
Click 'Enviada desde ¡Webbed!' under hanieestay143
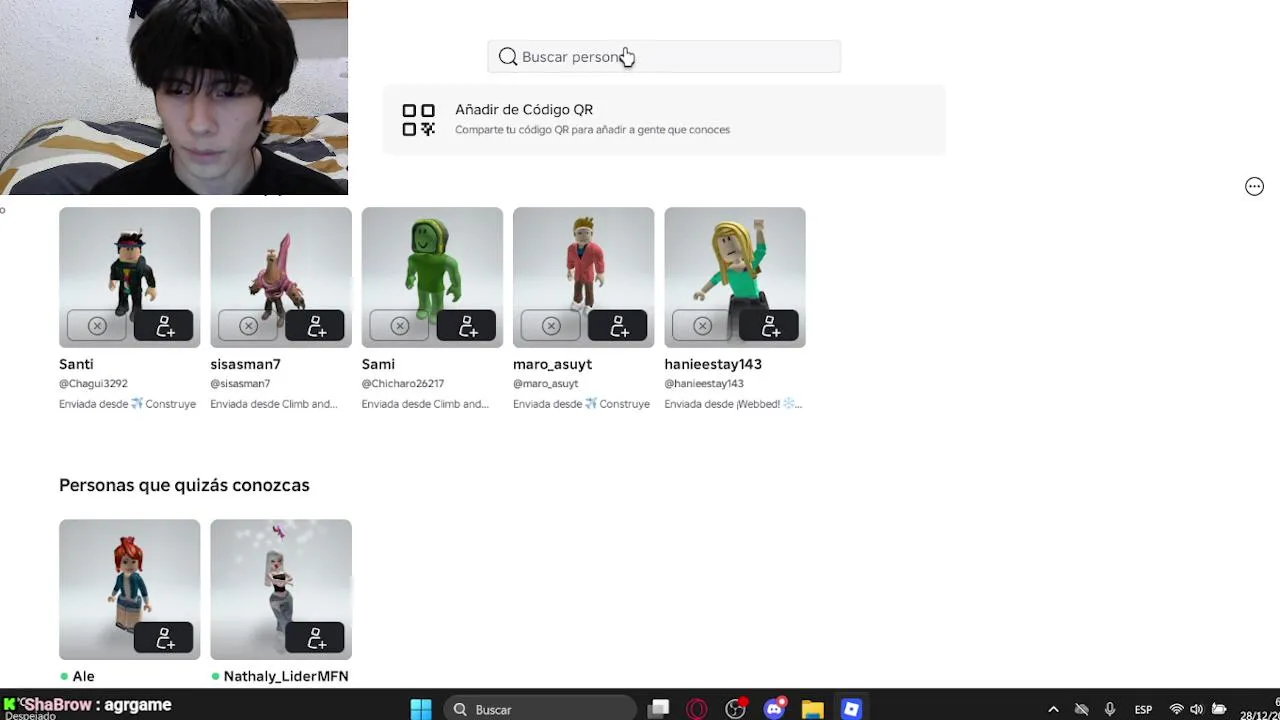coord(733,404)
